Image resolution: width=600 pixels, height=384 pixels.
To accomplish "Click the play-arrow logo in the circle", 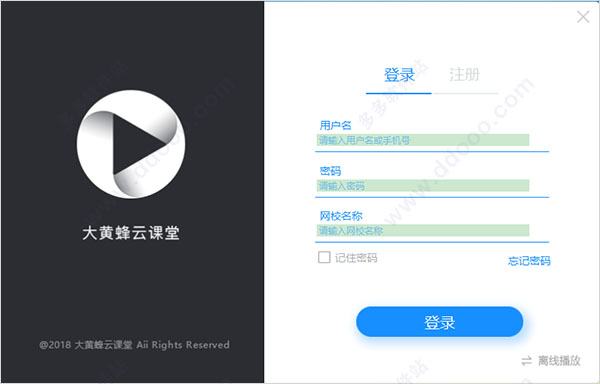I will [131, 144].
